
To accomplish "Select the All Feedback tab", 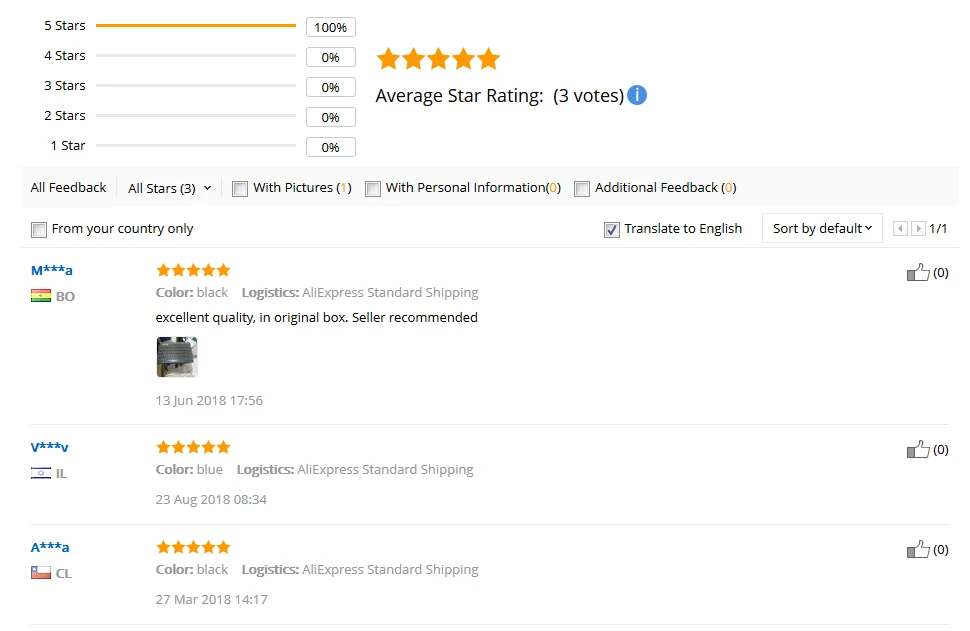I will [68, 188].
